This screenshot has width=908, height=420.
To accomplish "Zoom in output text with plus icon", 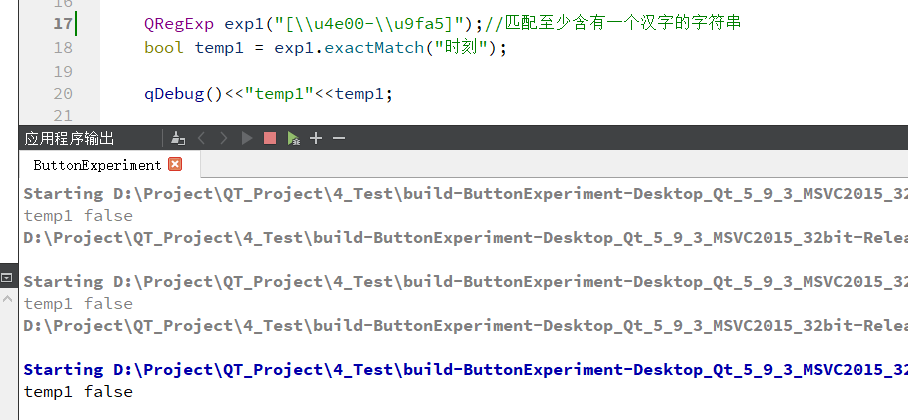I will point(316,138).
